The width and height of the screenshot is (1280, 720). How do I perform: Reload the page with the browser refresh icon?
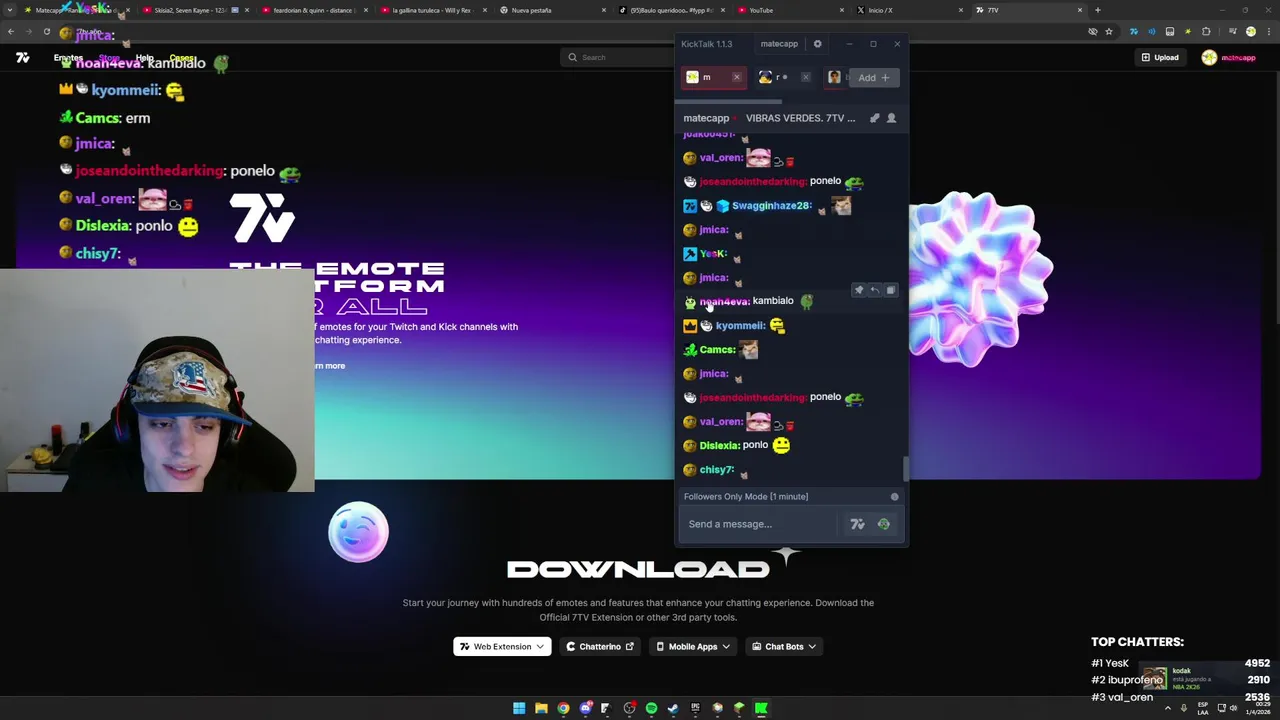(x=46, y=31)
